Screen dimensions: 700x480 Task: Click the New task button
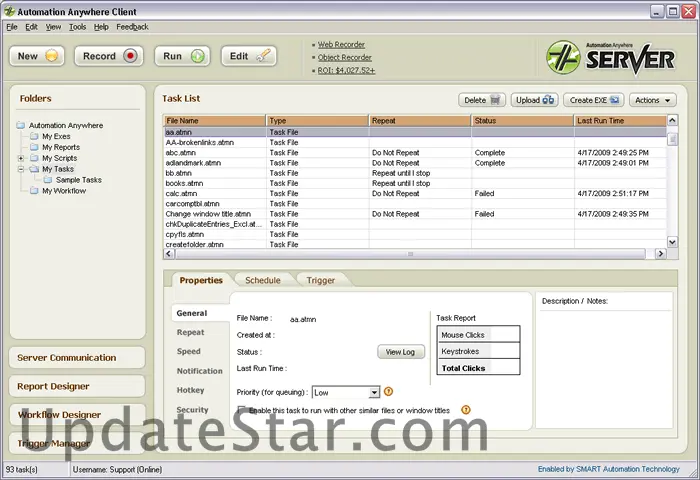[37, 56]
